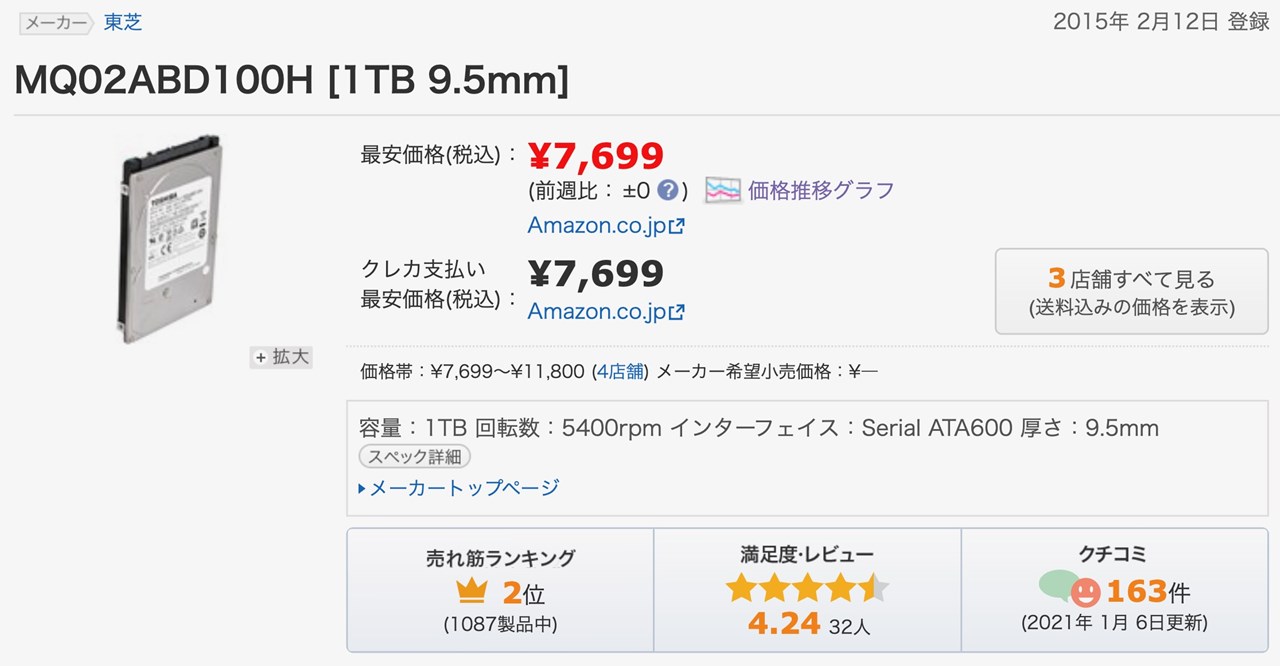Click the +拡大 enlarge button
Screen dimensions: 1280x666
[281, 357]
